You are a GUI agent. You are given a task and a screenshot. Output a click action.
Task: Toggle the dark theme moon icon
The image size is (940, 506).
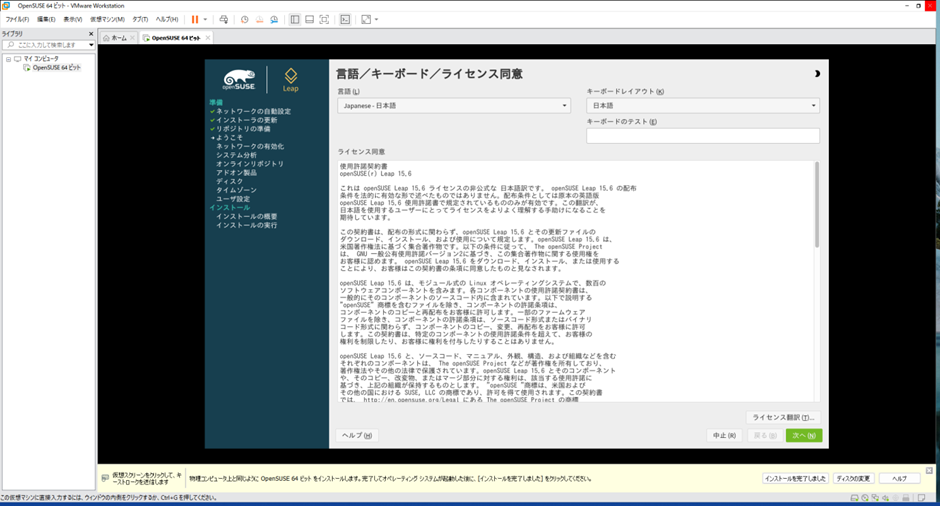pyautogui.click(x=817, y=74)
